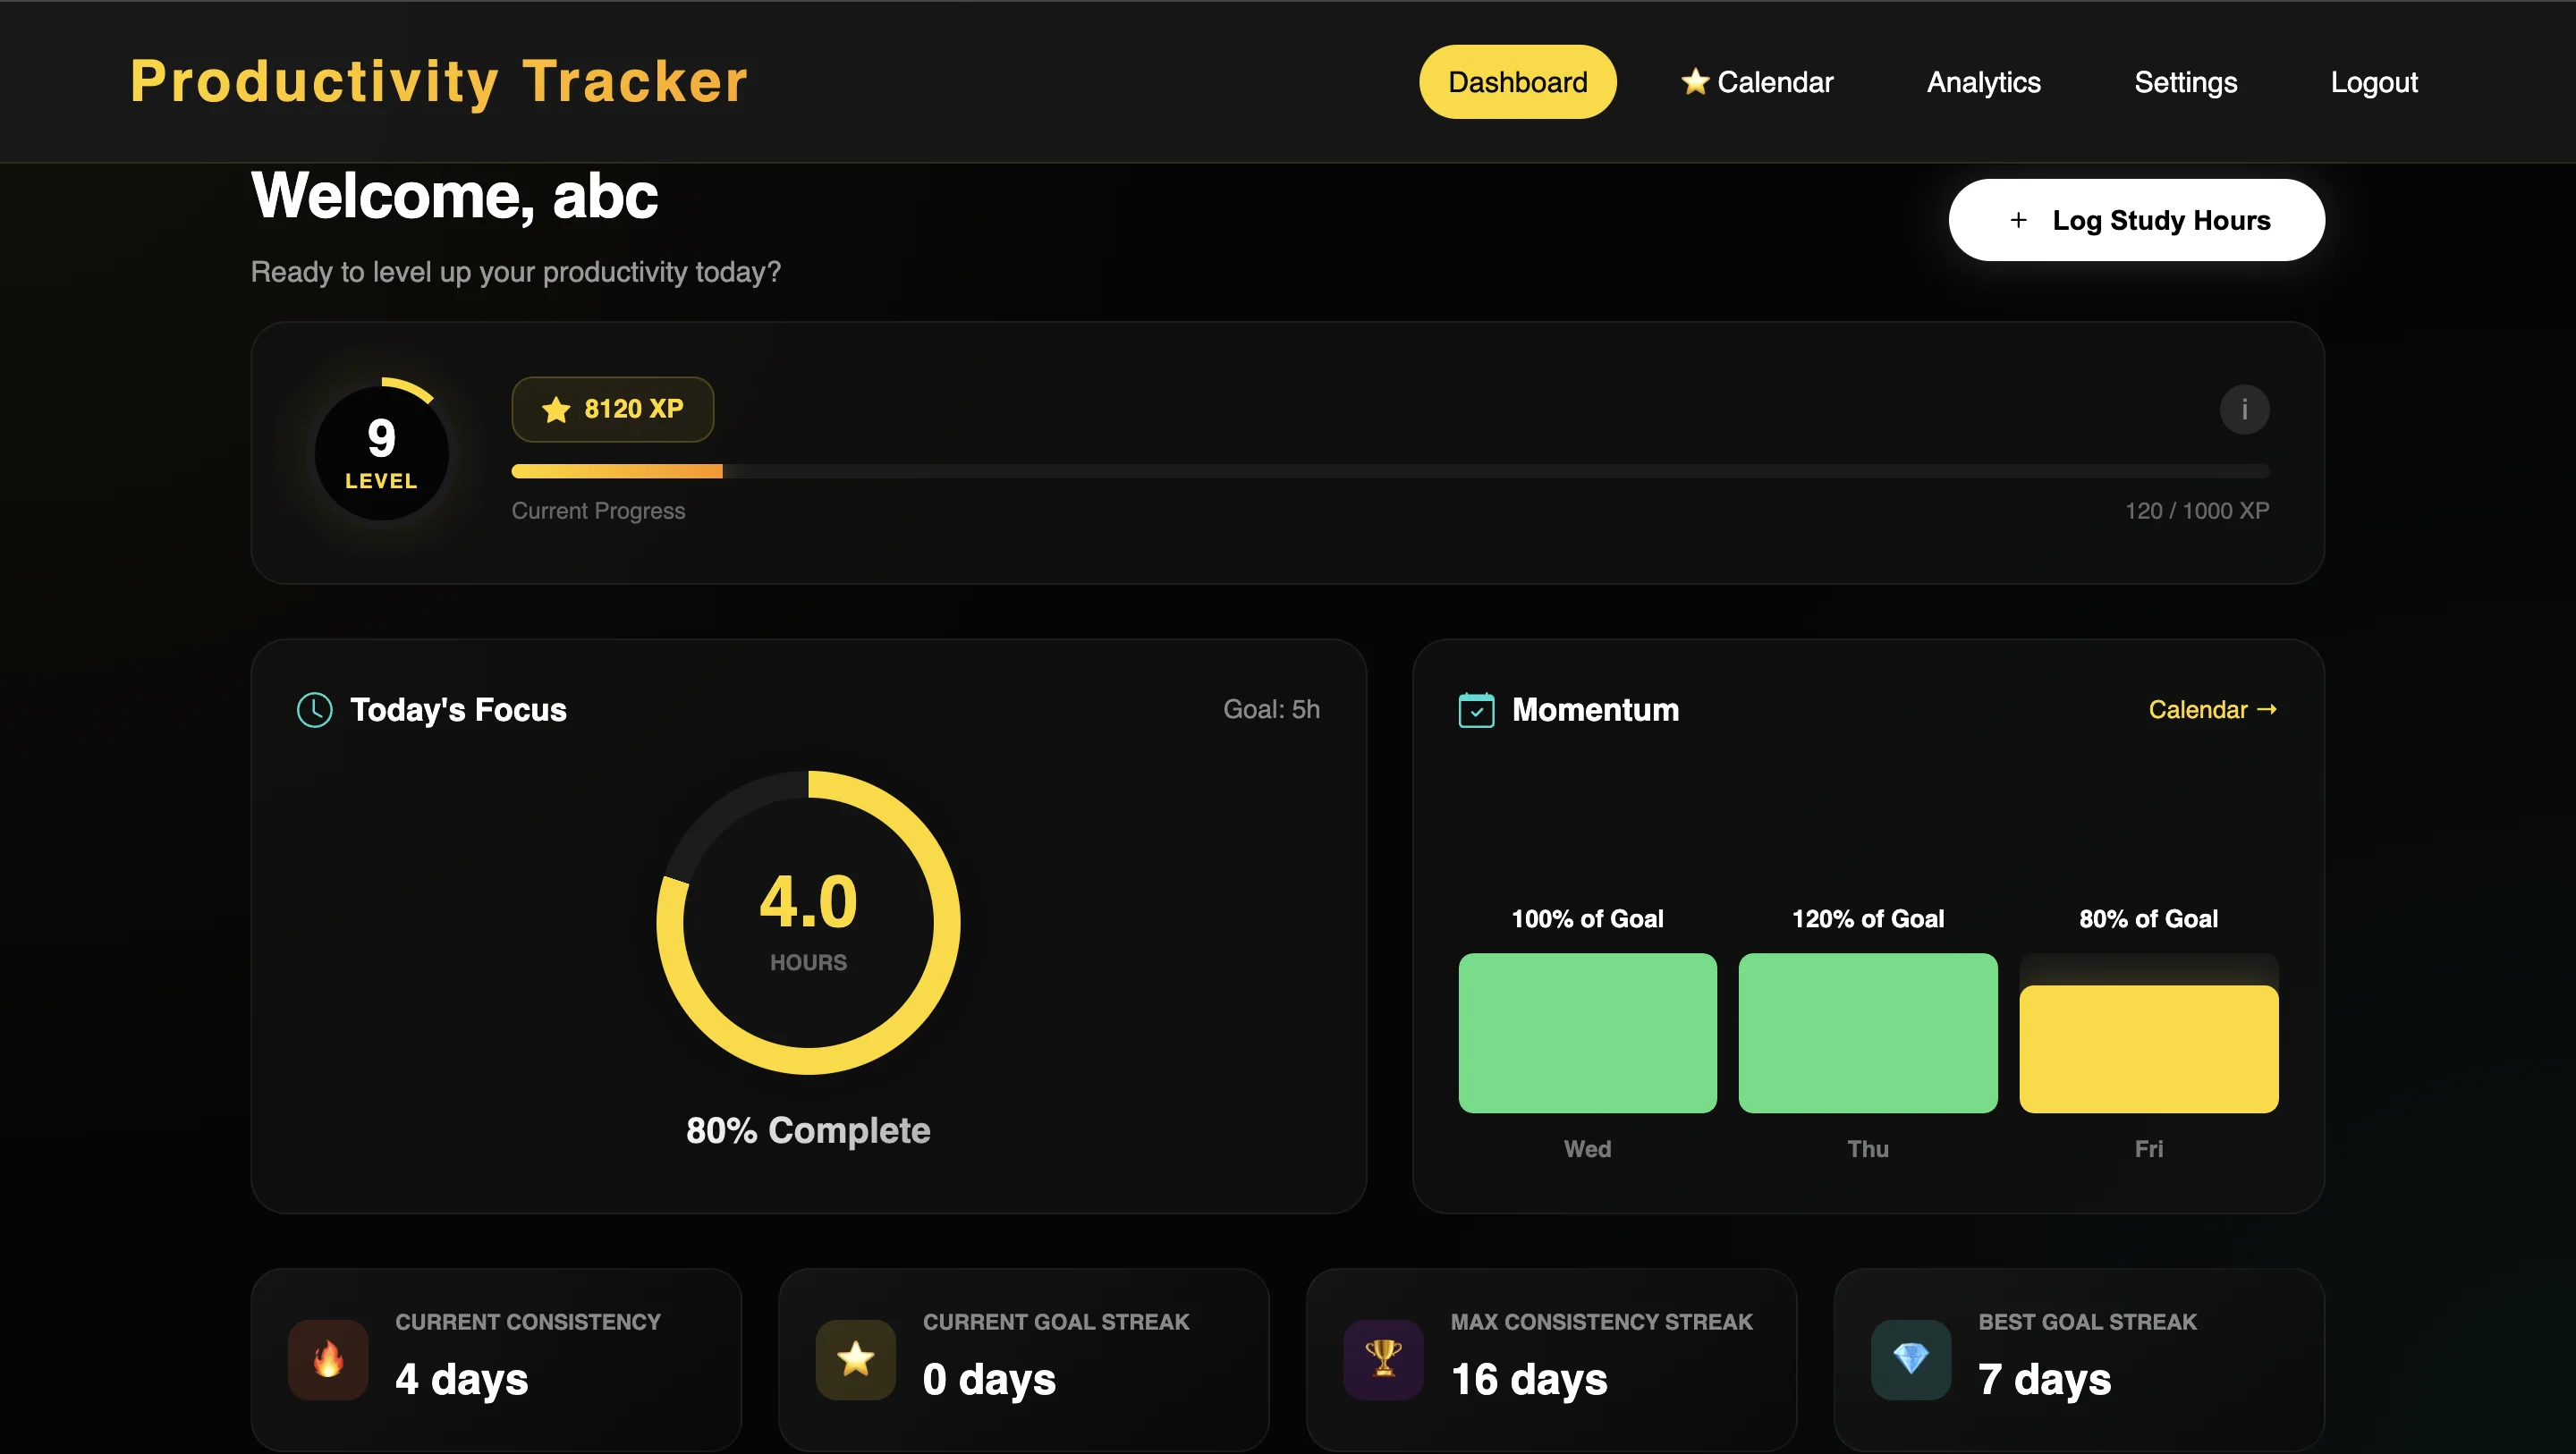The width and height of the screenshot is (2576, 1454).
Task: Click the star icon for Current Goal Streak
Action: pos(855,1359)
